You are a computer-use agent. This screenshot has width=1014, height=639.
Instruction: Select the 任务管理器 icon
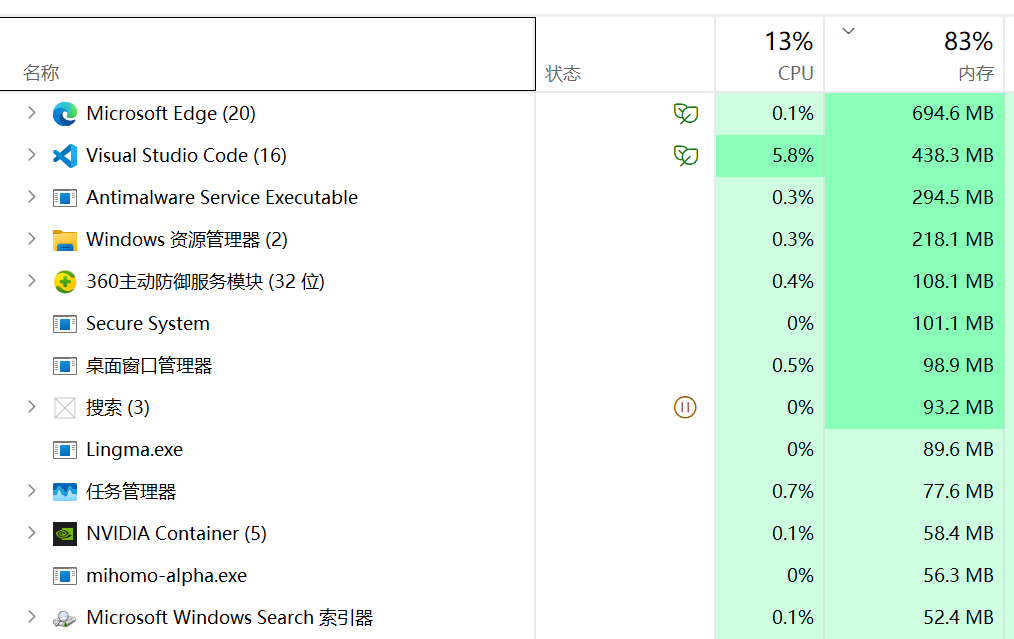(65, 492)
